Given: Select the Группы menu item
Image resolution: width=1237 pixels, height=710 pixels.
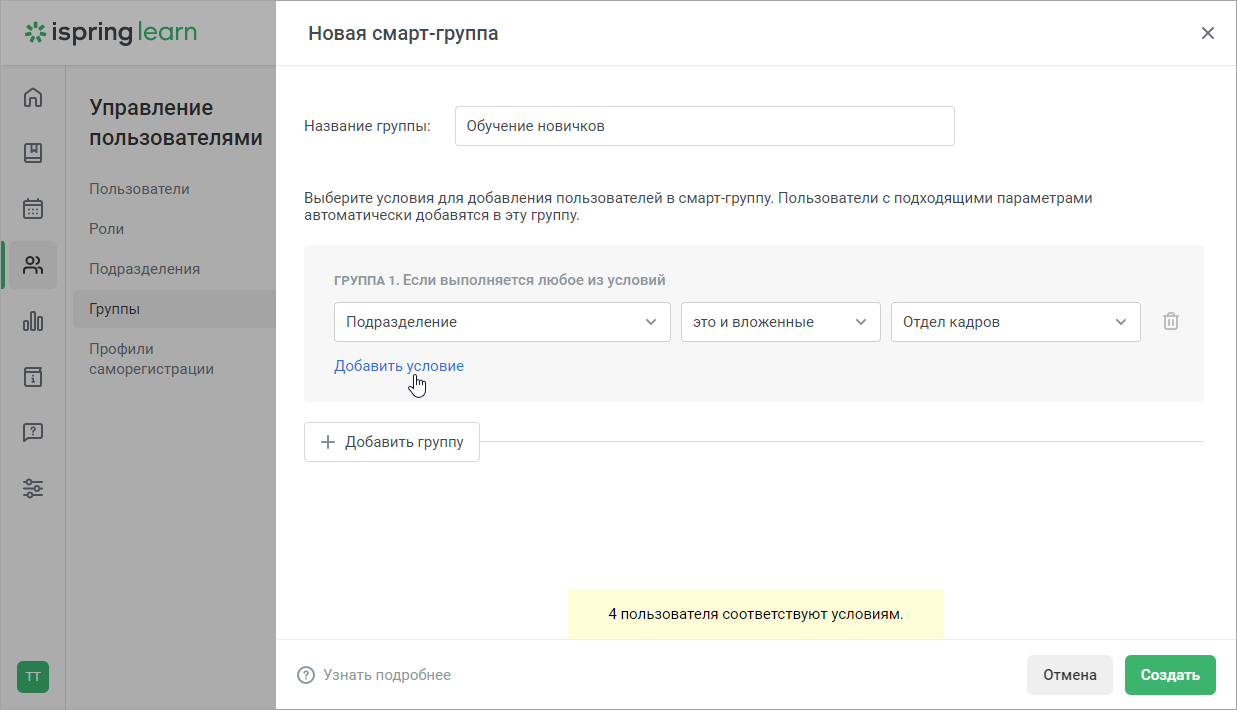Looking at the screenshot, I should tap(174, 309).
